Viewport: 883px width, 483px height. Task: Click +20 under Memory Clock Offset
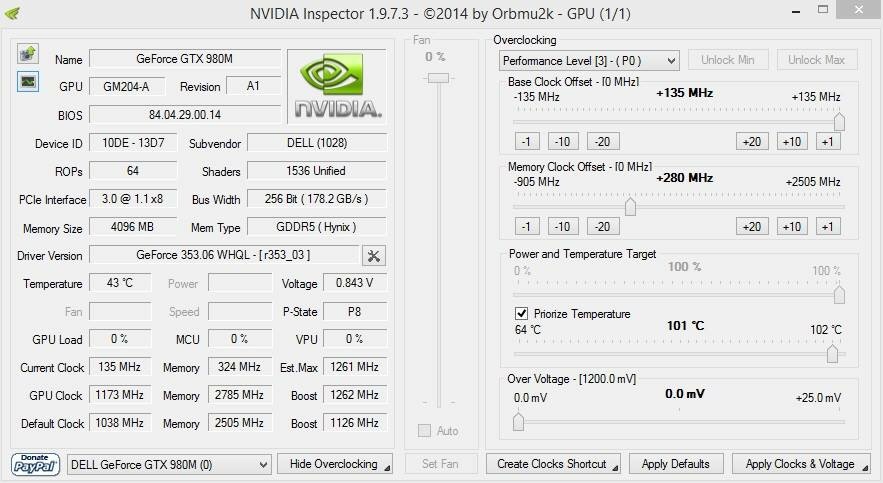point(752,226)
